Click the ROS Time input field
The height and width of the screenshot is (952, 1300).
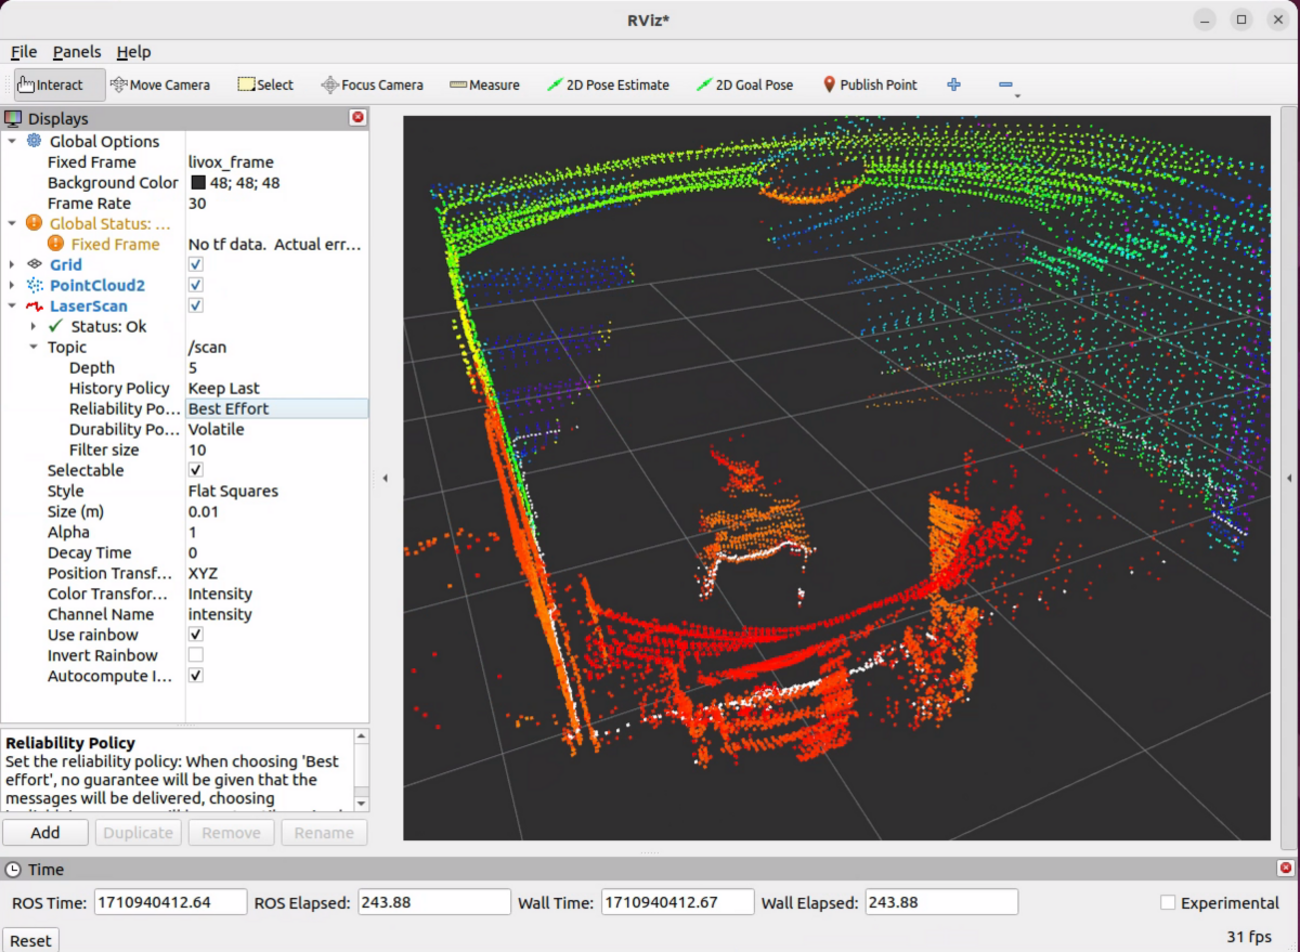click(170, 901)
